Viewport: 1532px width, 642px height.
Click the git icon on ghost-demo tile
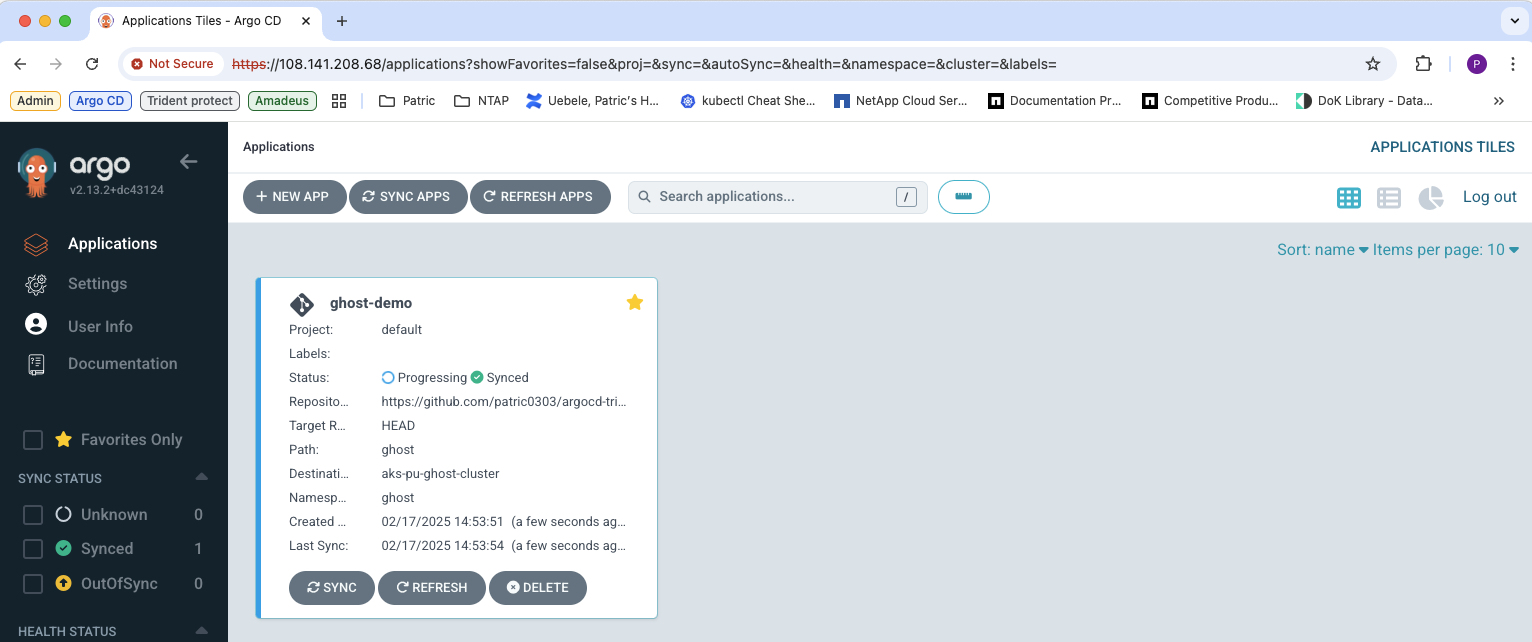click(x=302, y=304)
